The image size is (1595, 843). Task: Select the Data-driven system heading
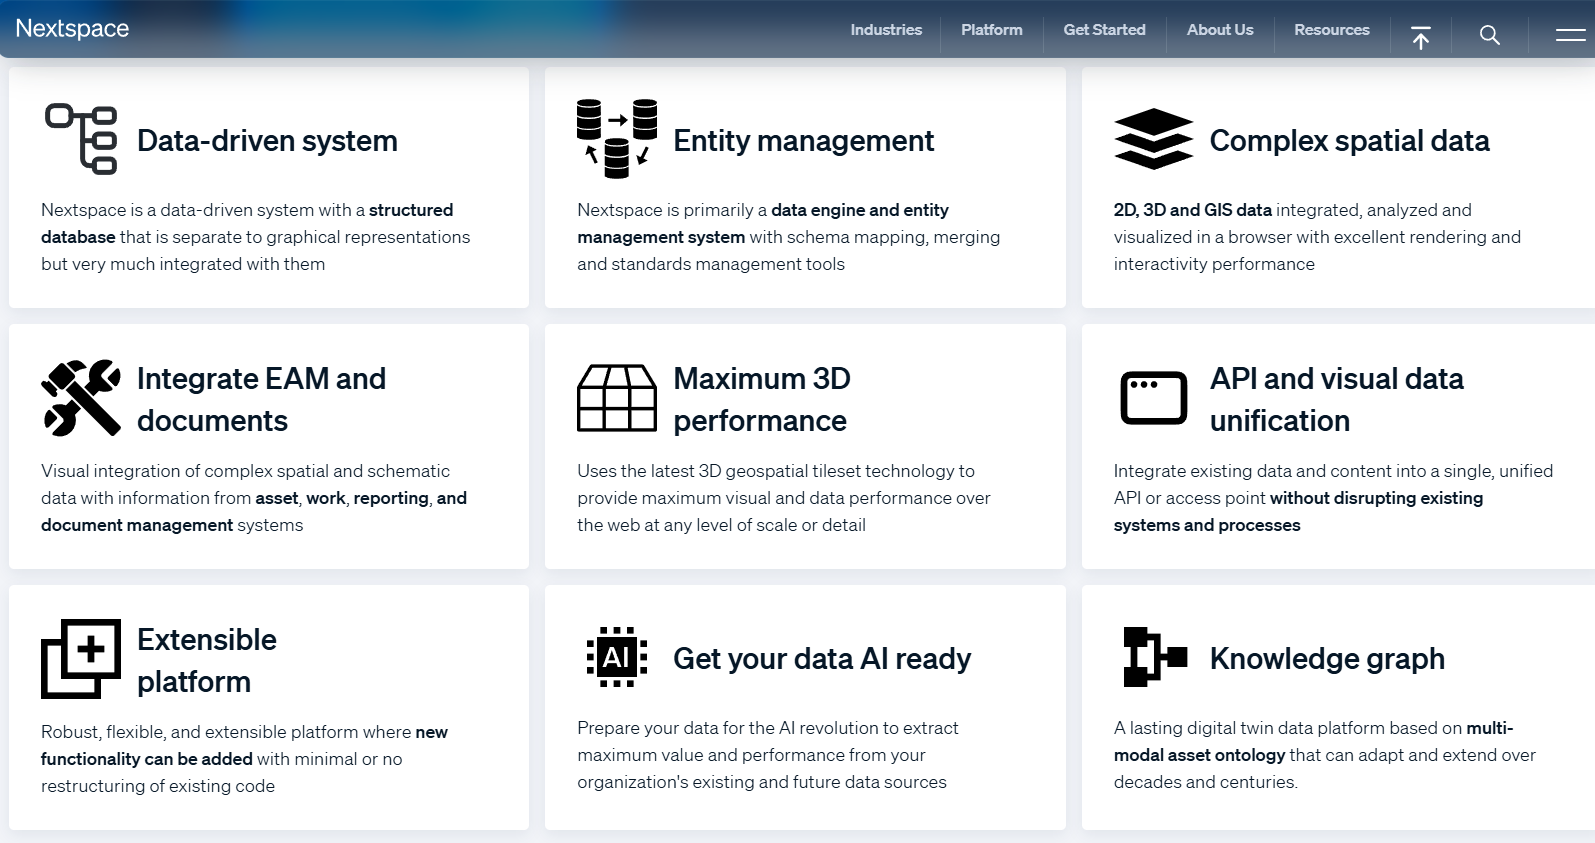click(x=267, y=141)
